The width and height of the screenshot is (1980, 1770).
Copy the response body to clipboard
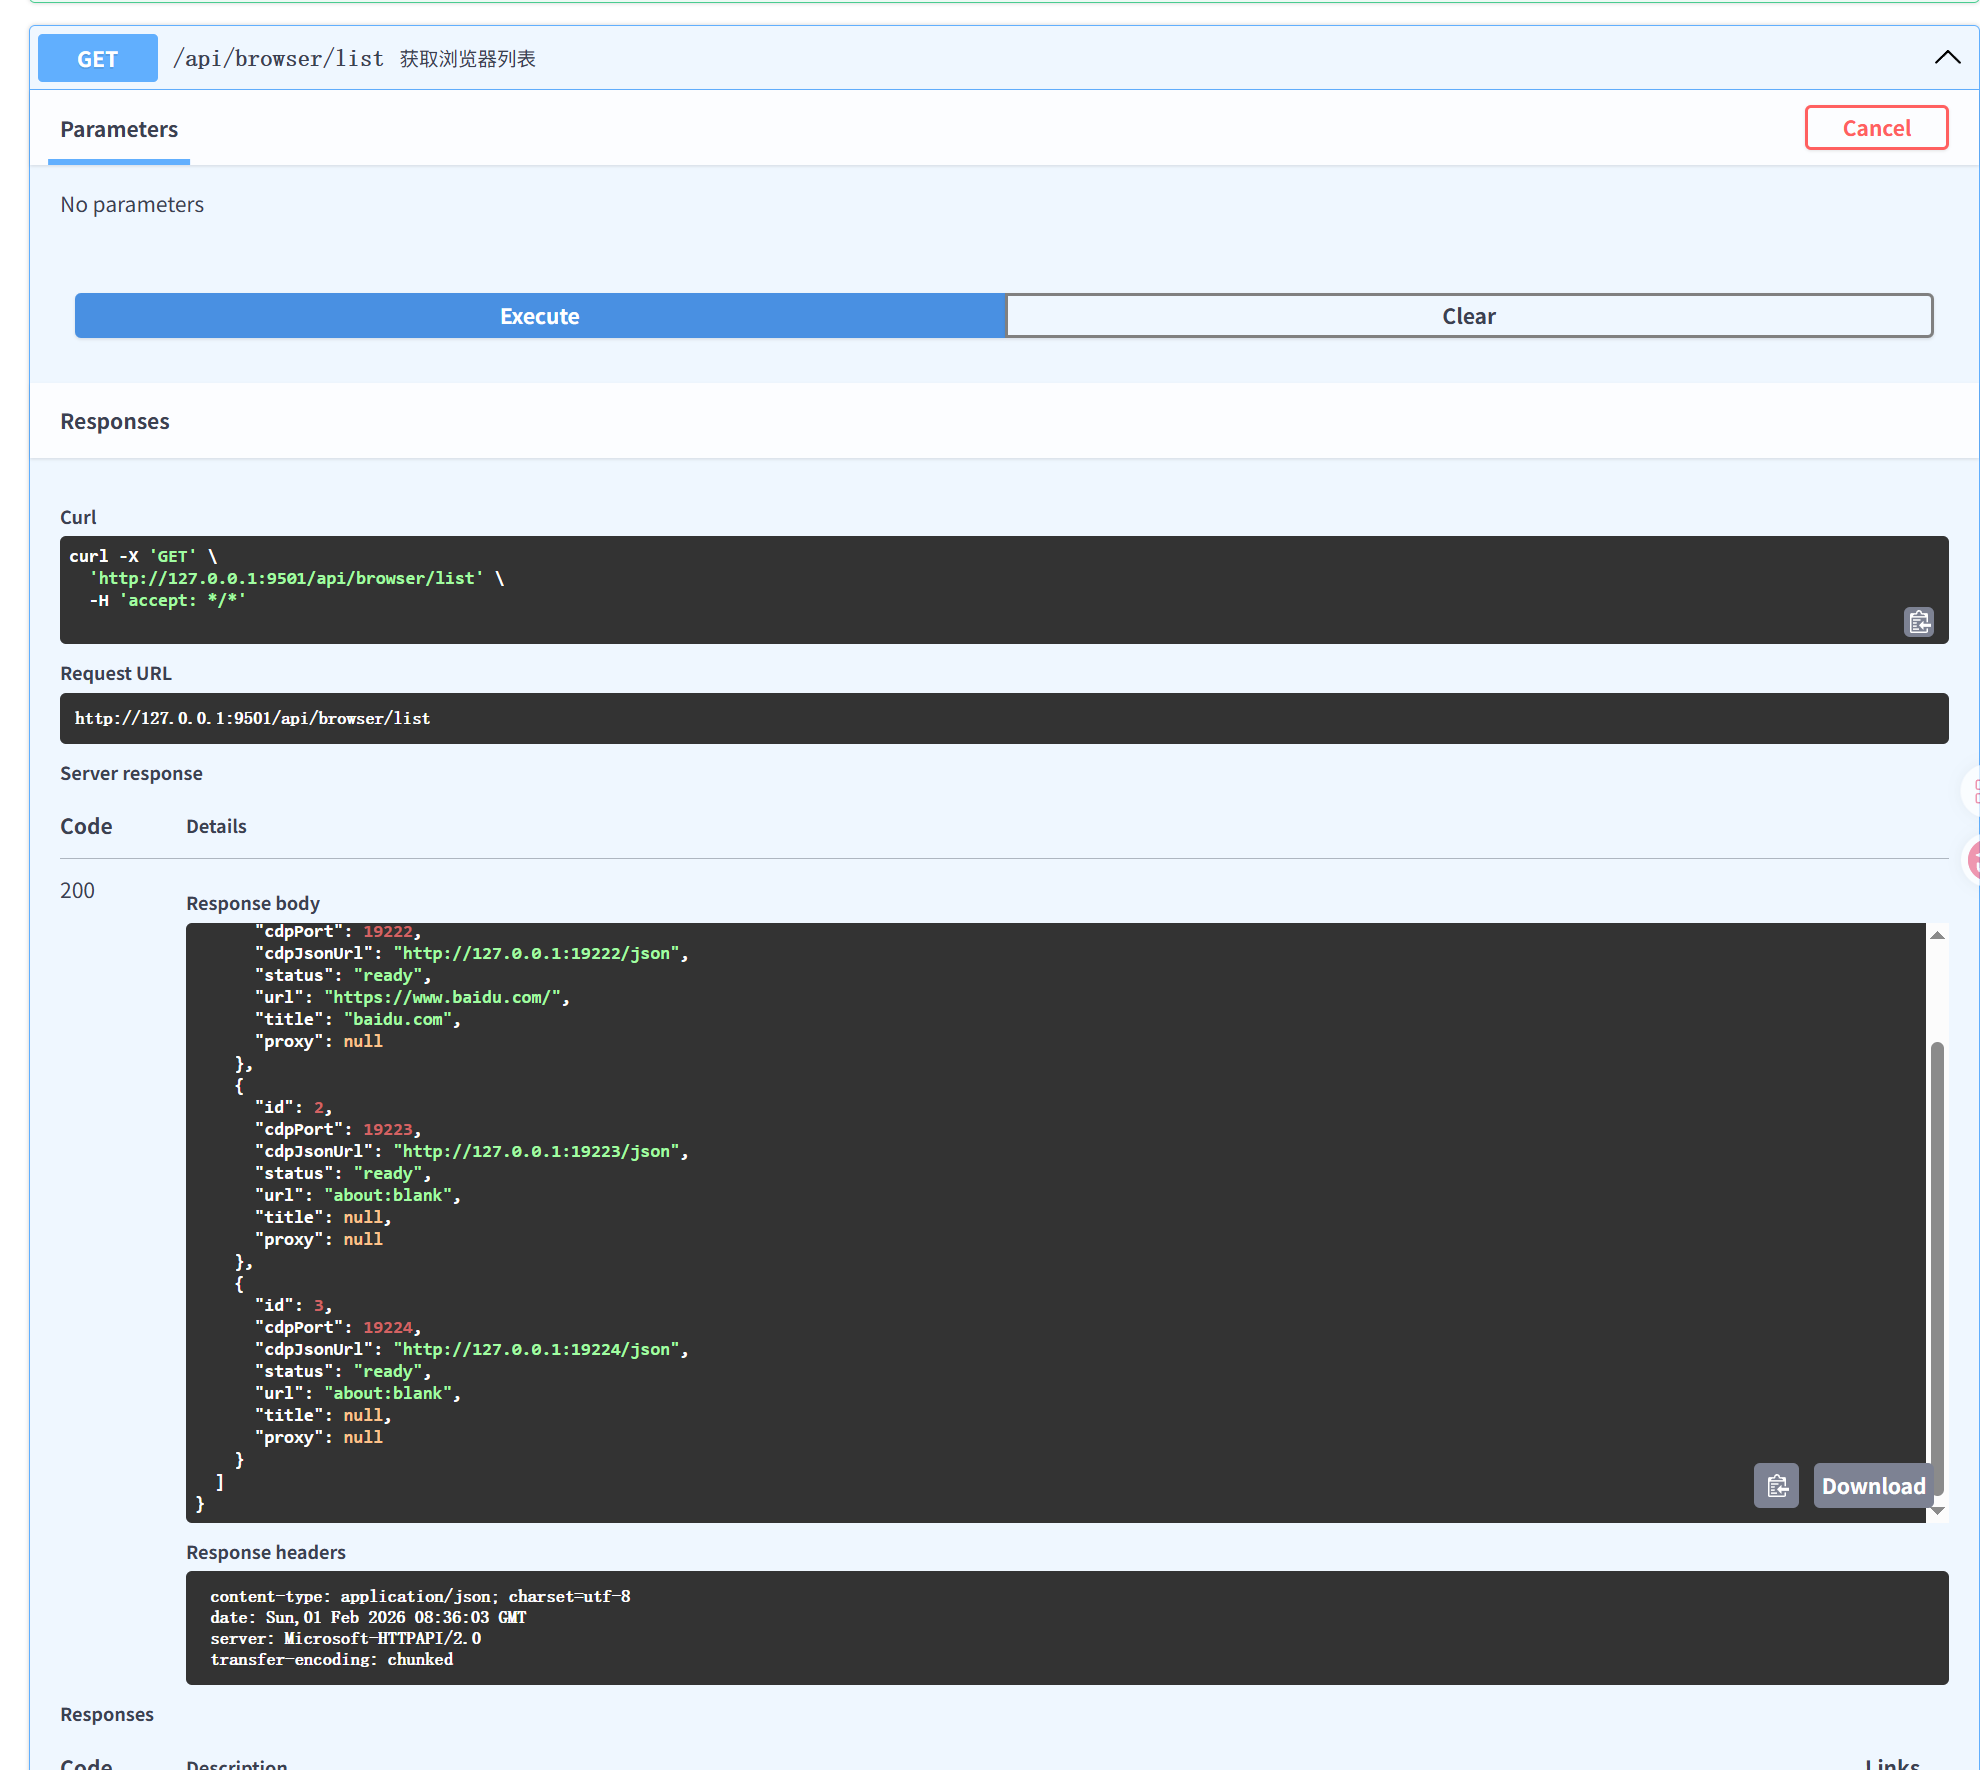pyautogui.click(x=1776, y=1486)
